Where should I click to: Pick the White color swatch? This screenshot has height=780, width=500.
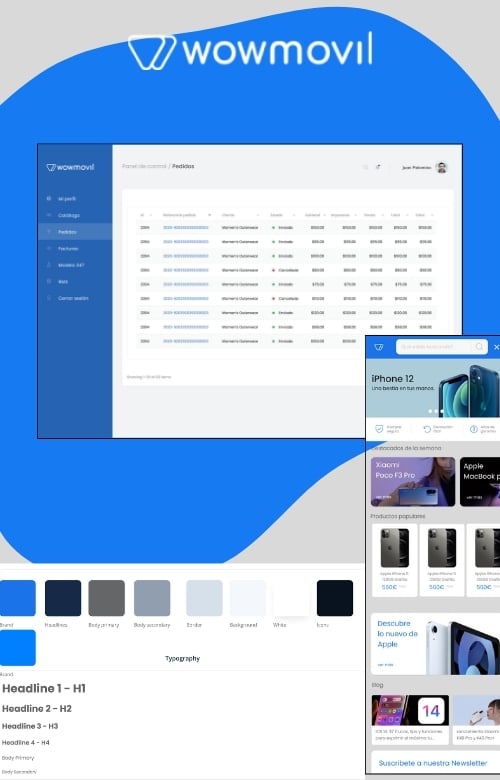coord(292,597)
